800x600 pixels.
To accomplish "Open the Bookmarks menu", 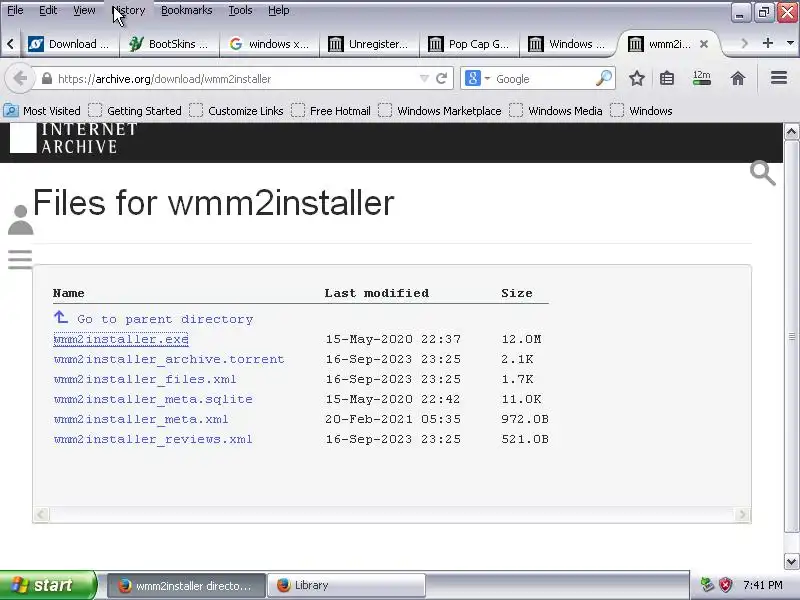I will pos(187,10).
